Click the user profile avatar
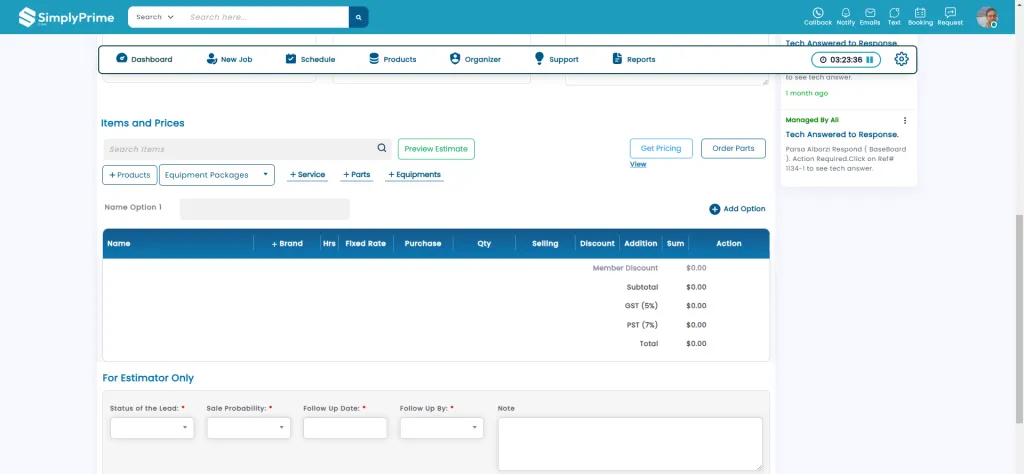 [987, 17]
